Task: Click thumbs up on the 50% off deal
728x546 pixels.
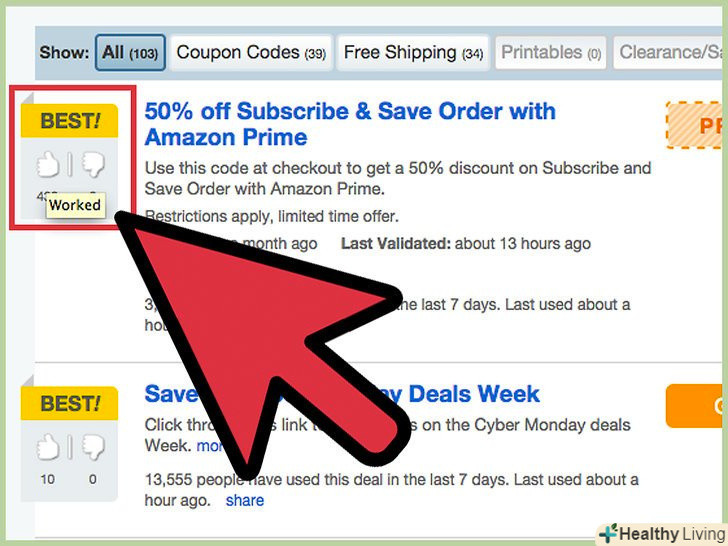Action: [48, 164]
